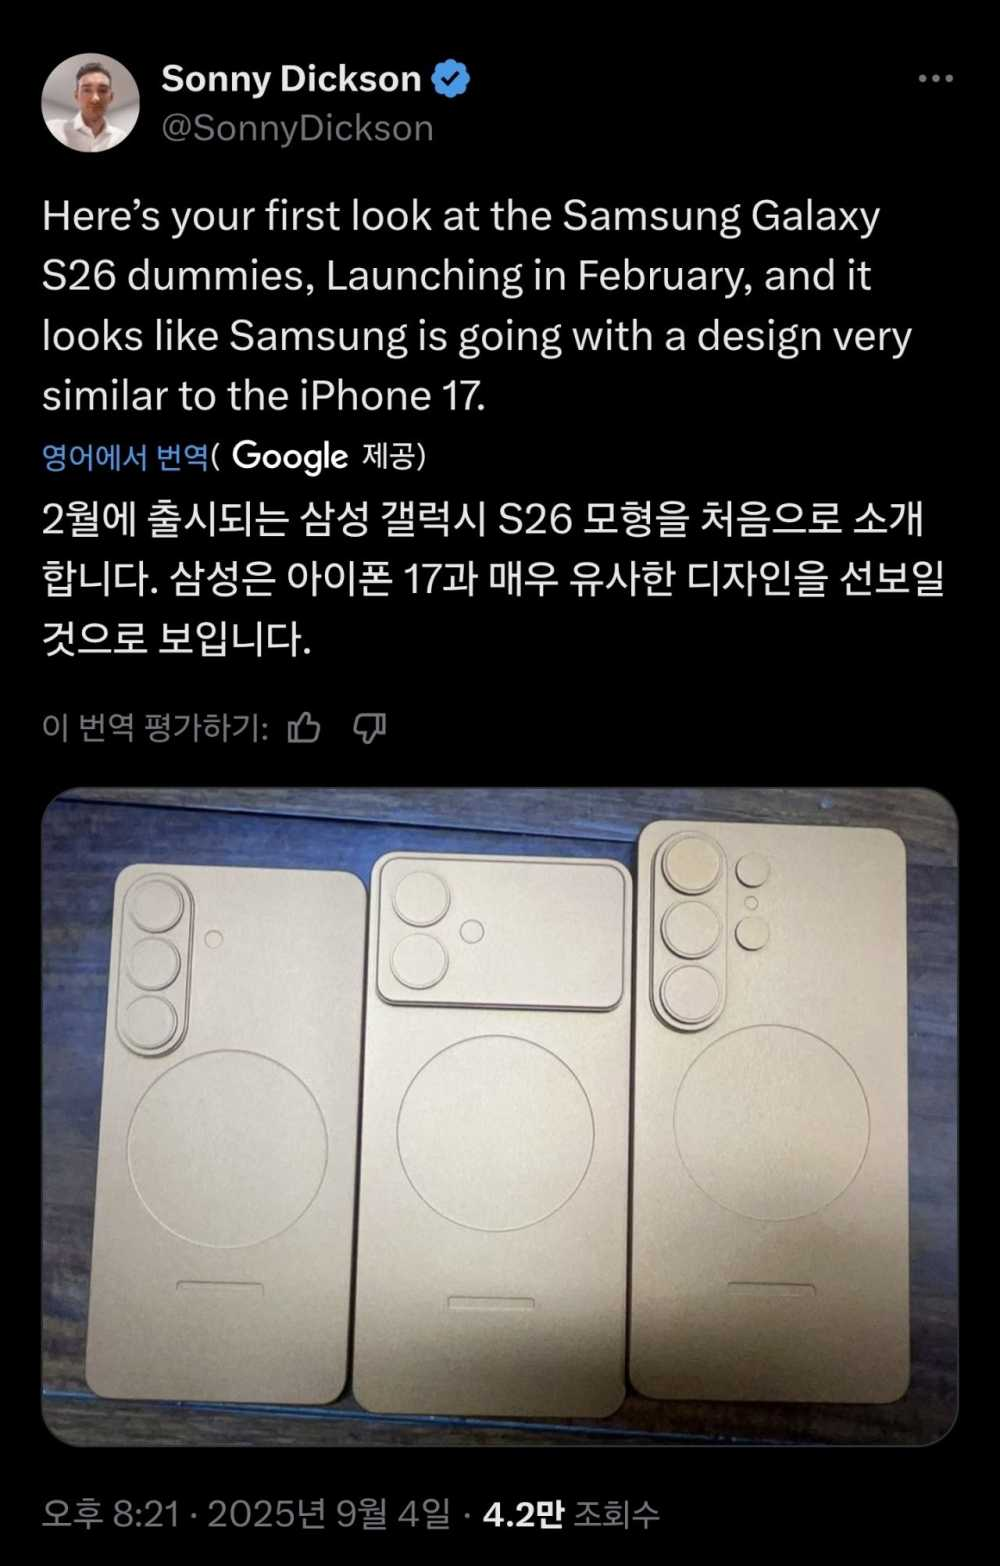
Task: View the 4.2만 조회수 view count
Action: coord(571,1514)
